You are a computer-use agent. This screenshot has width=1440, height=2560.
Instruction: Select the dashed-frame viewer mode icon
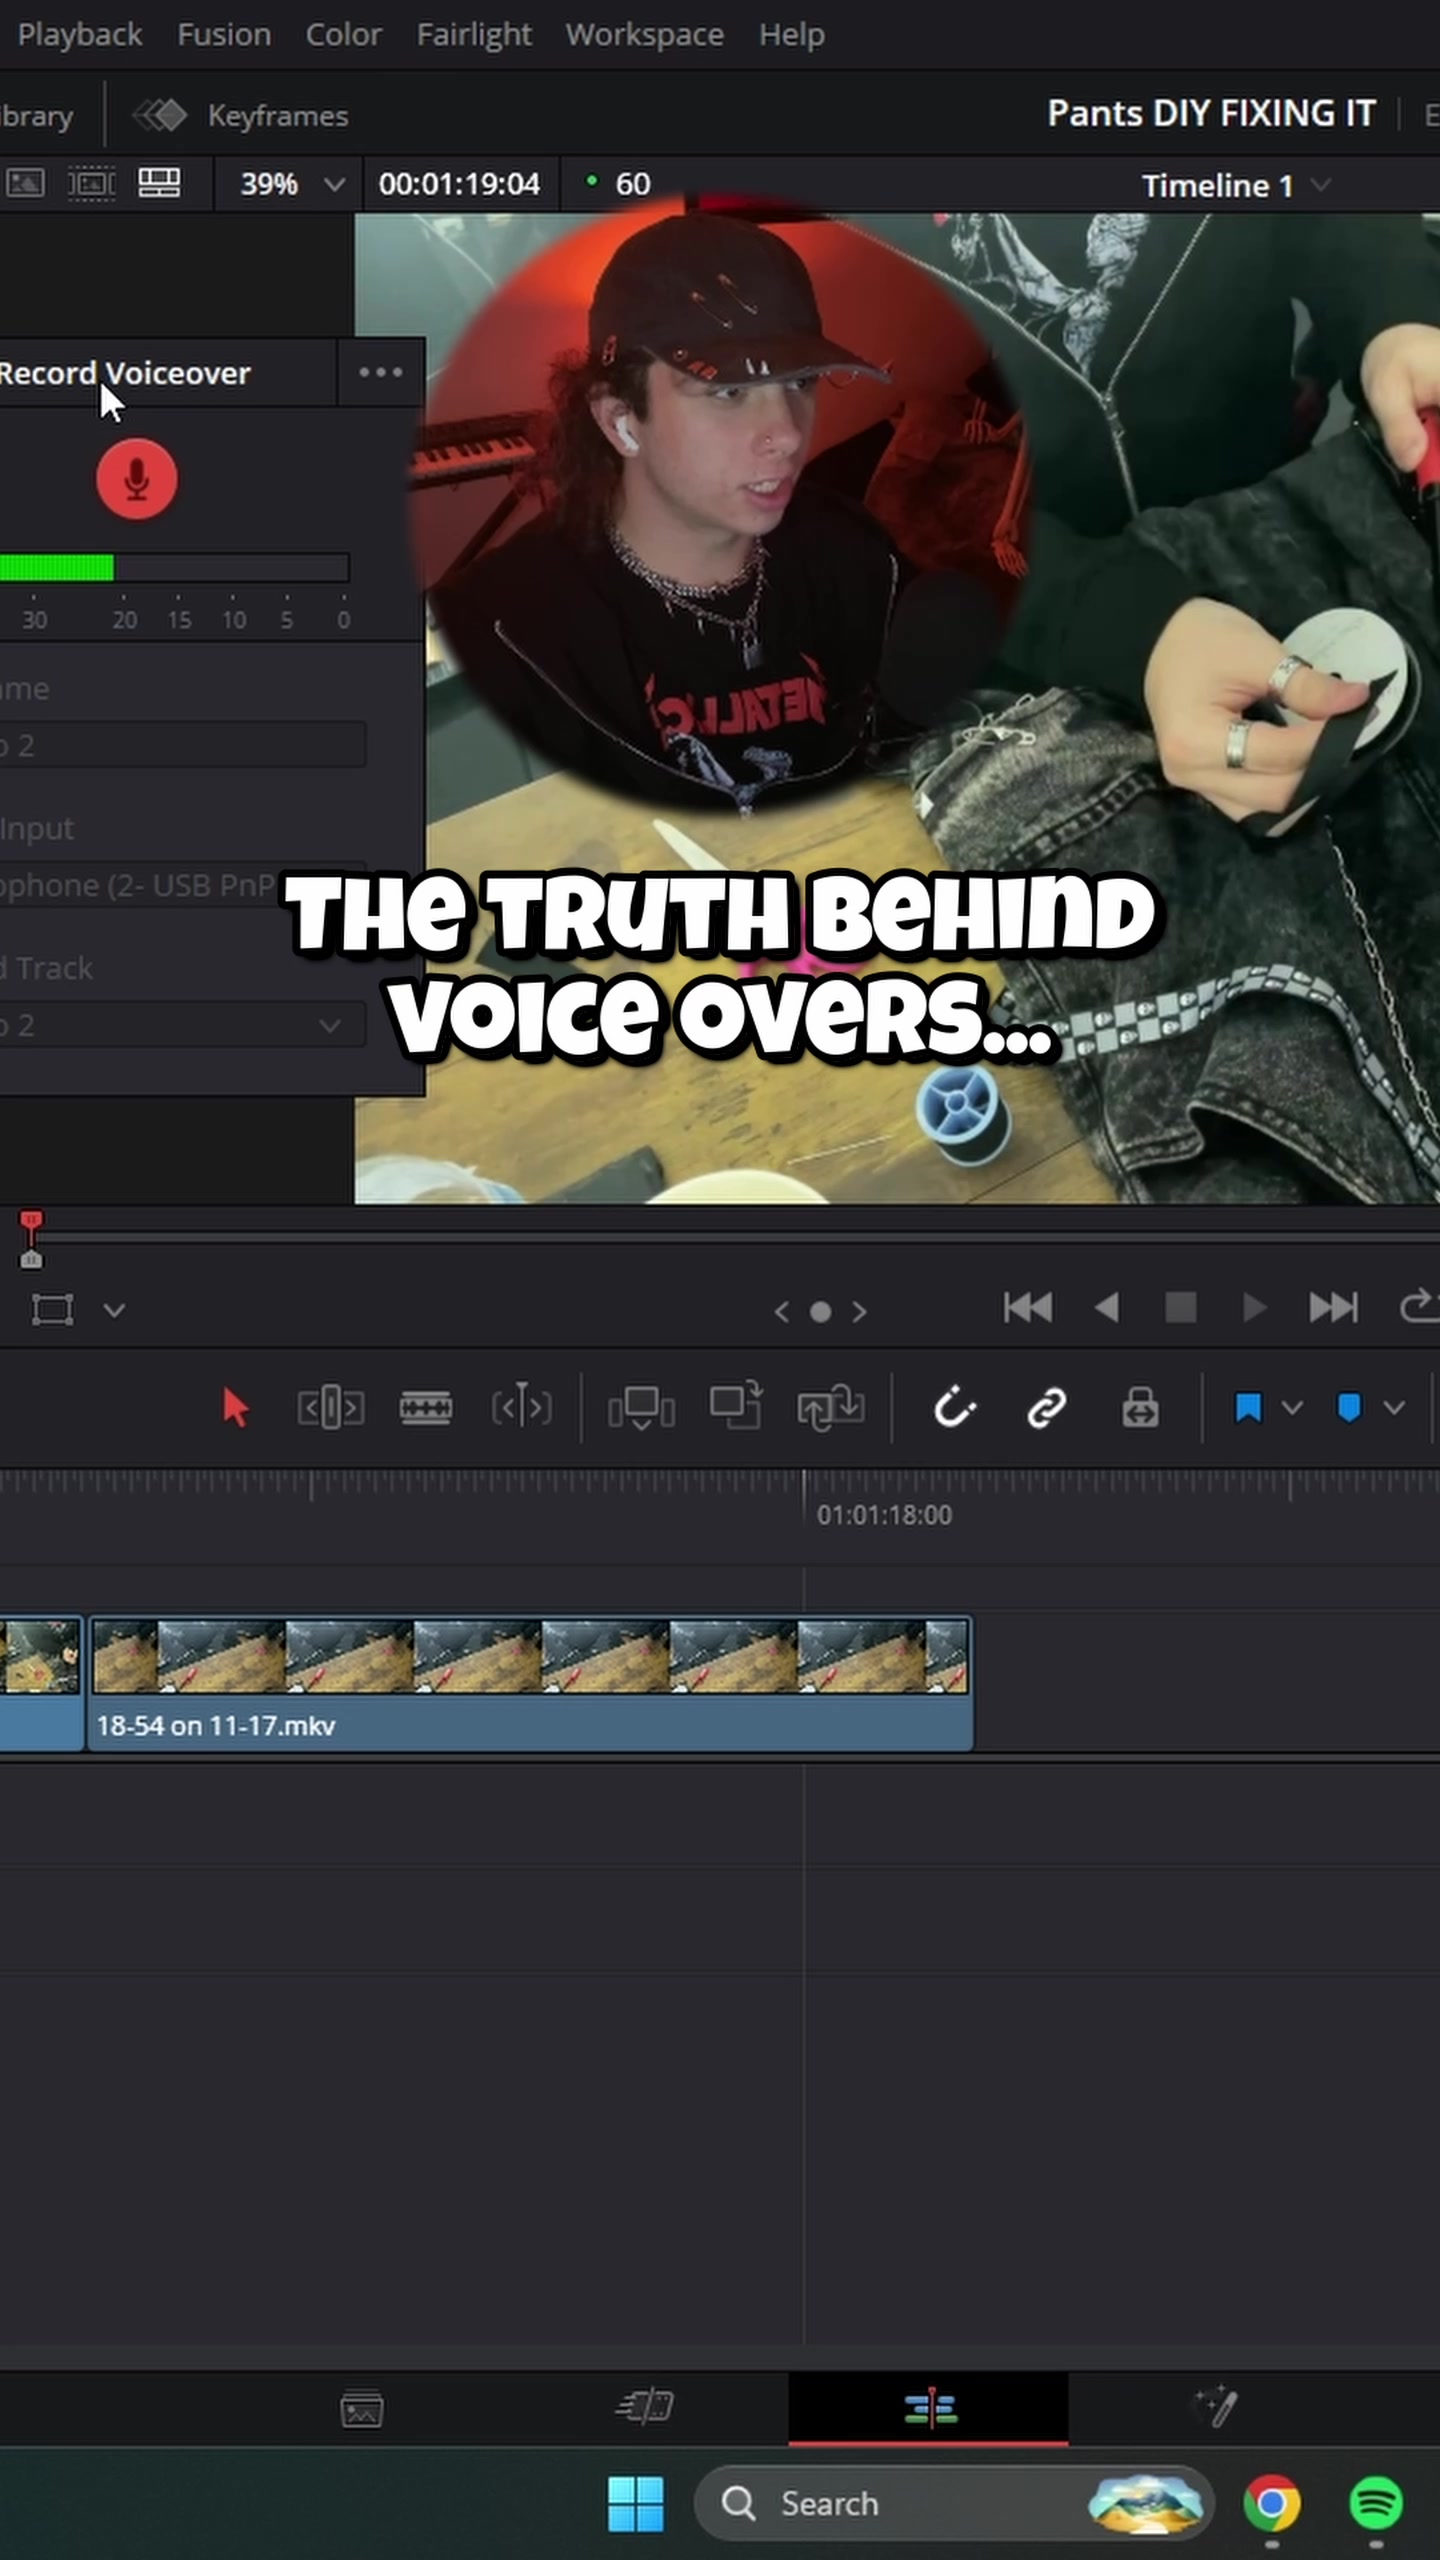click(x=91, y=183)
